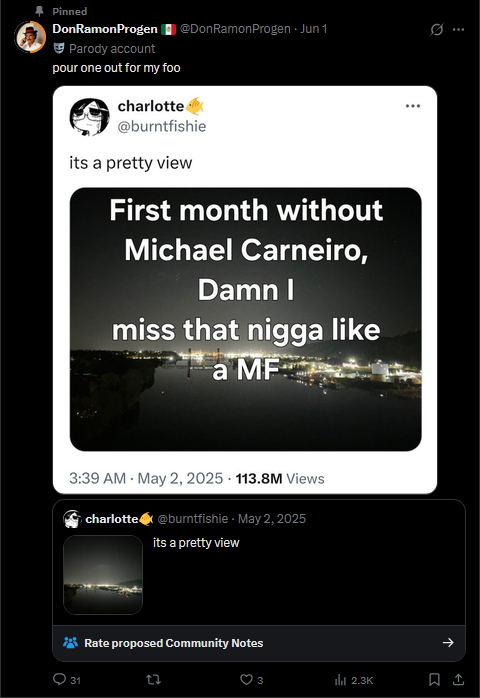
Task: Click the repost arrows icon
Action: [x=154, y=679]
